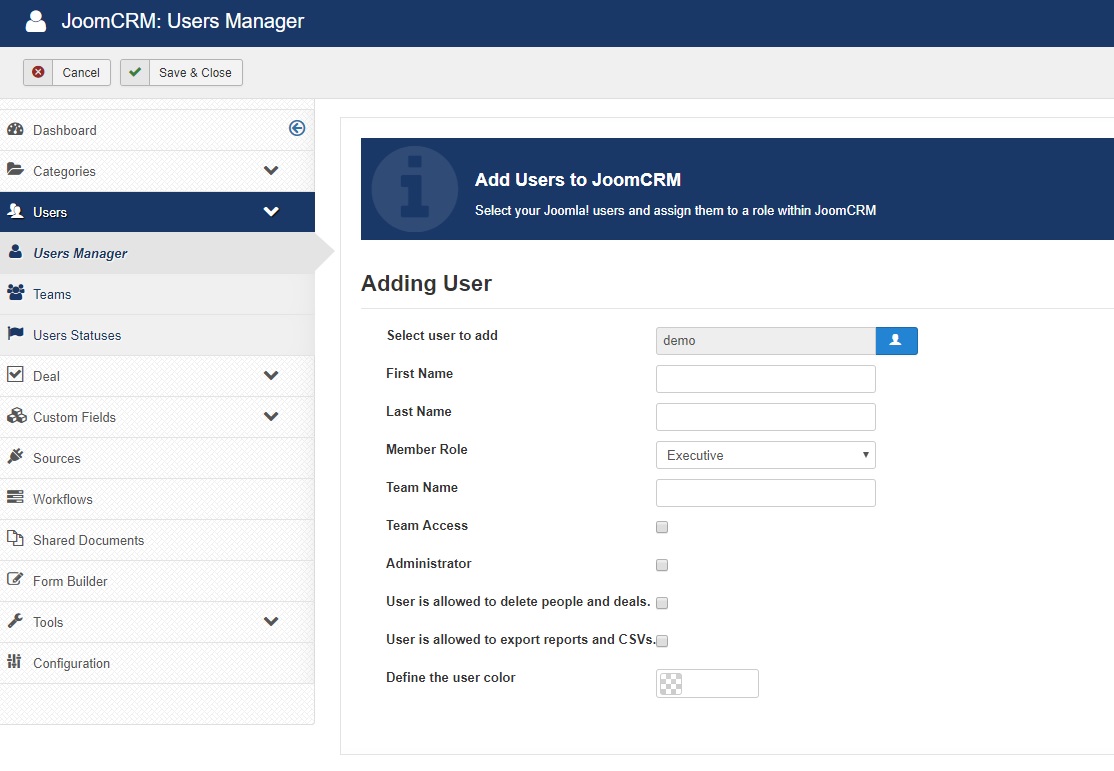Check the Administrator option
The width and height of the screenshot is (1114, 771).
pyautogui.click(x=662, y=565)
